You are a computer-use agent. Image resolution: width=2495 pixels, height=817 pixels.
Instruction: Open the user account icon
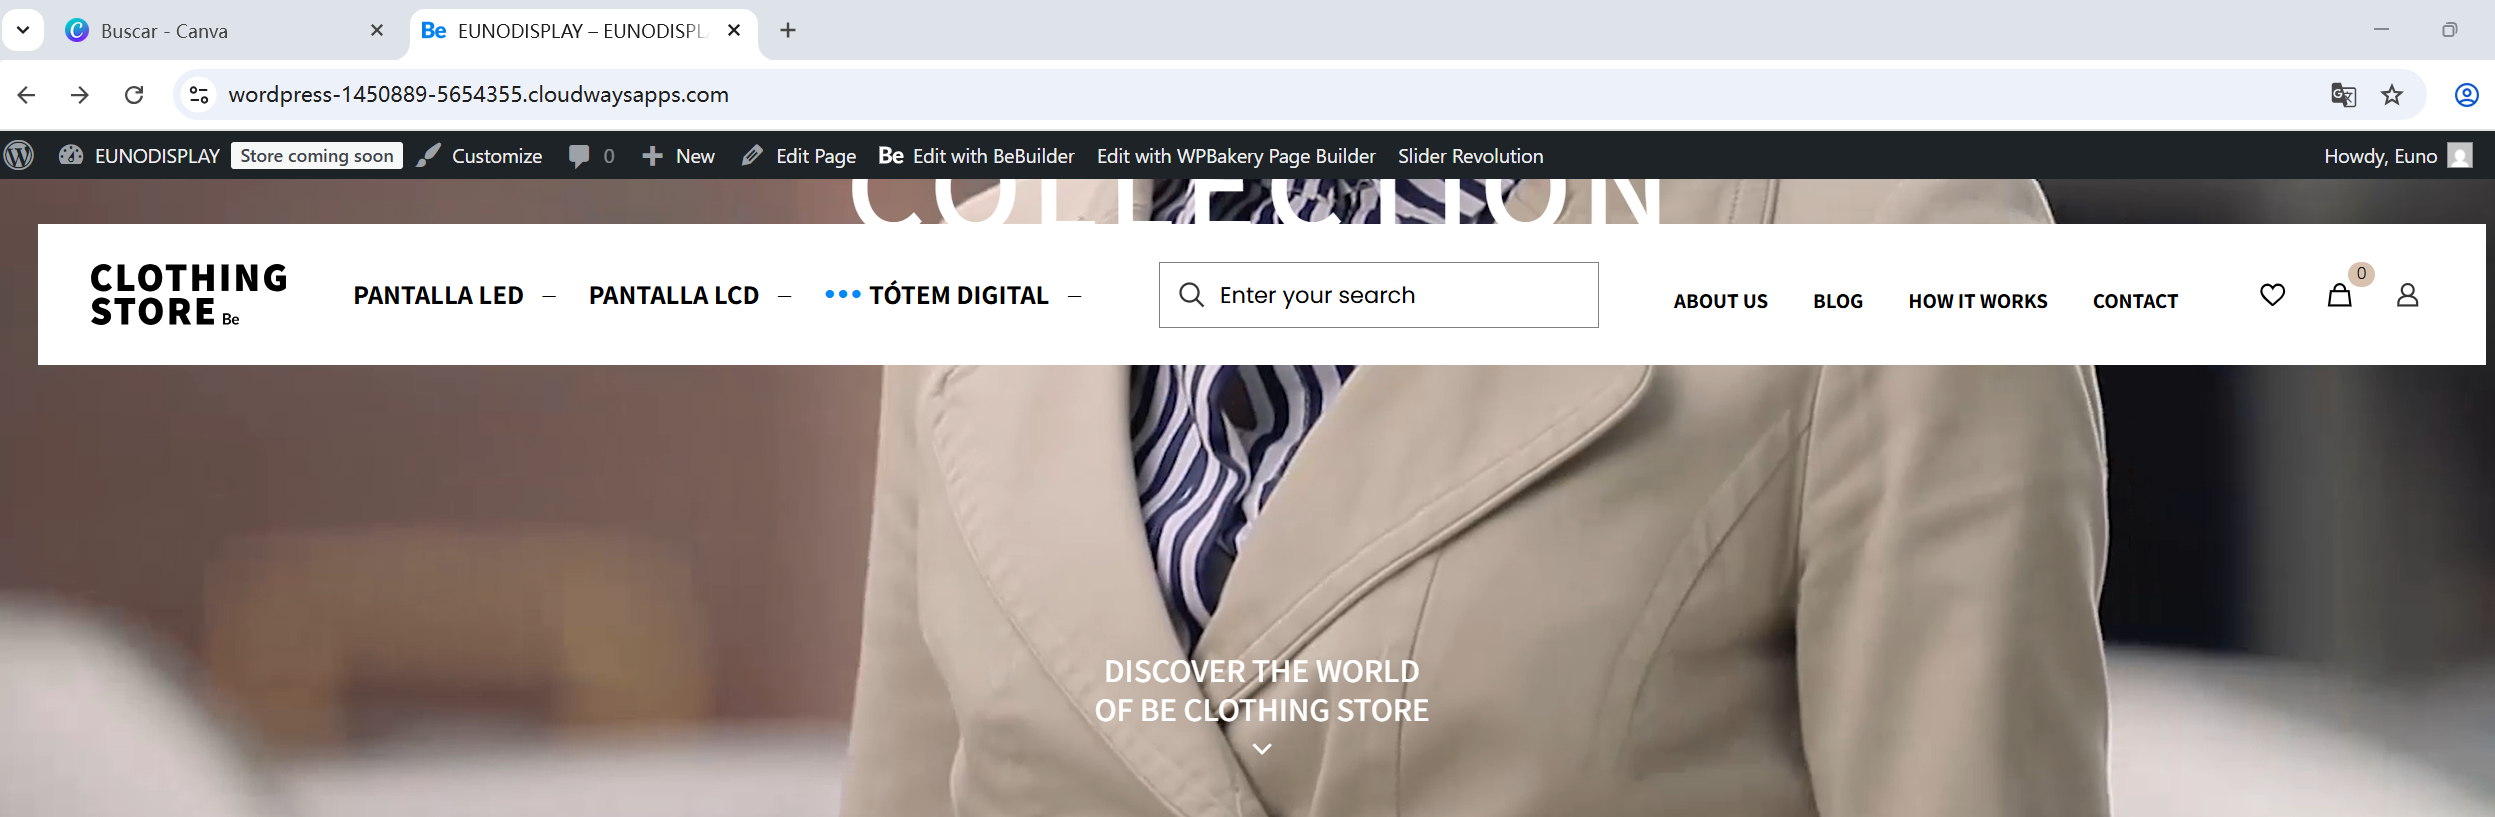[2407, 294]
